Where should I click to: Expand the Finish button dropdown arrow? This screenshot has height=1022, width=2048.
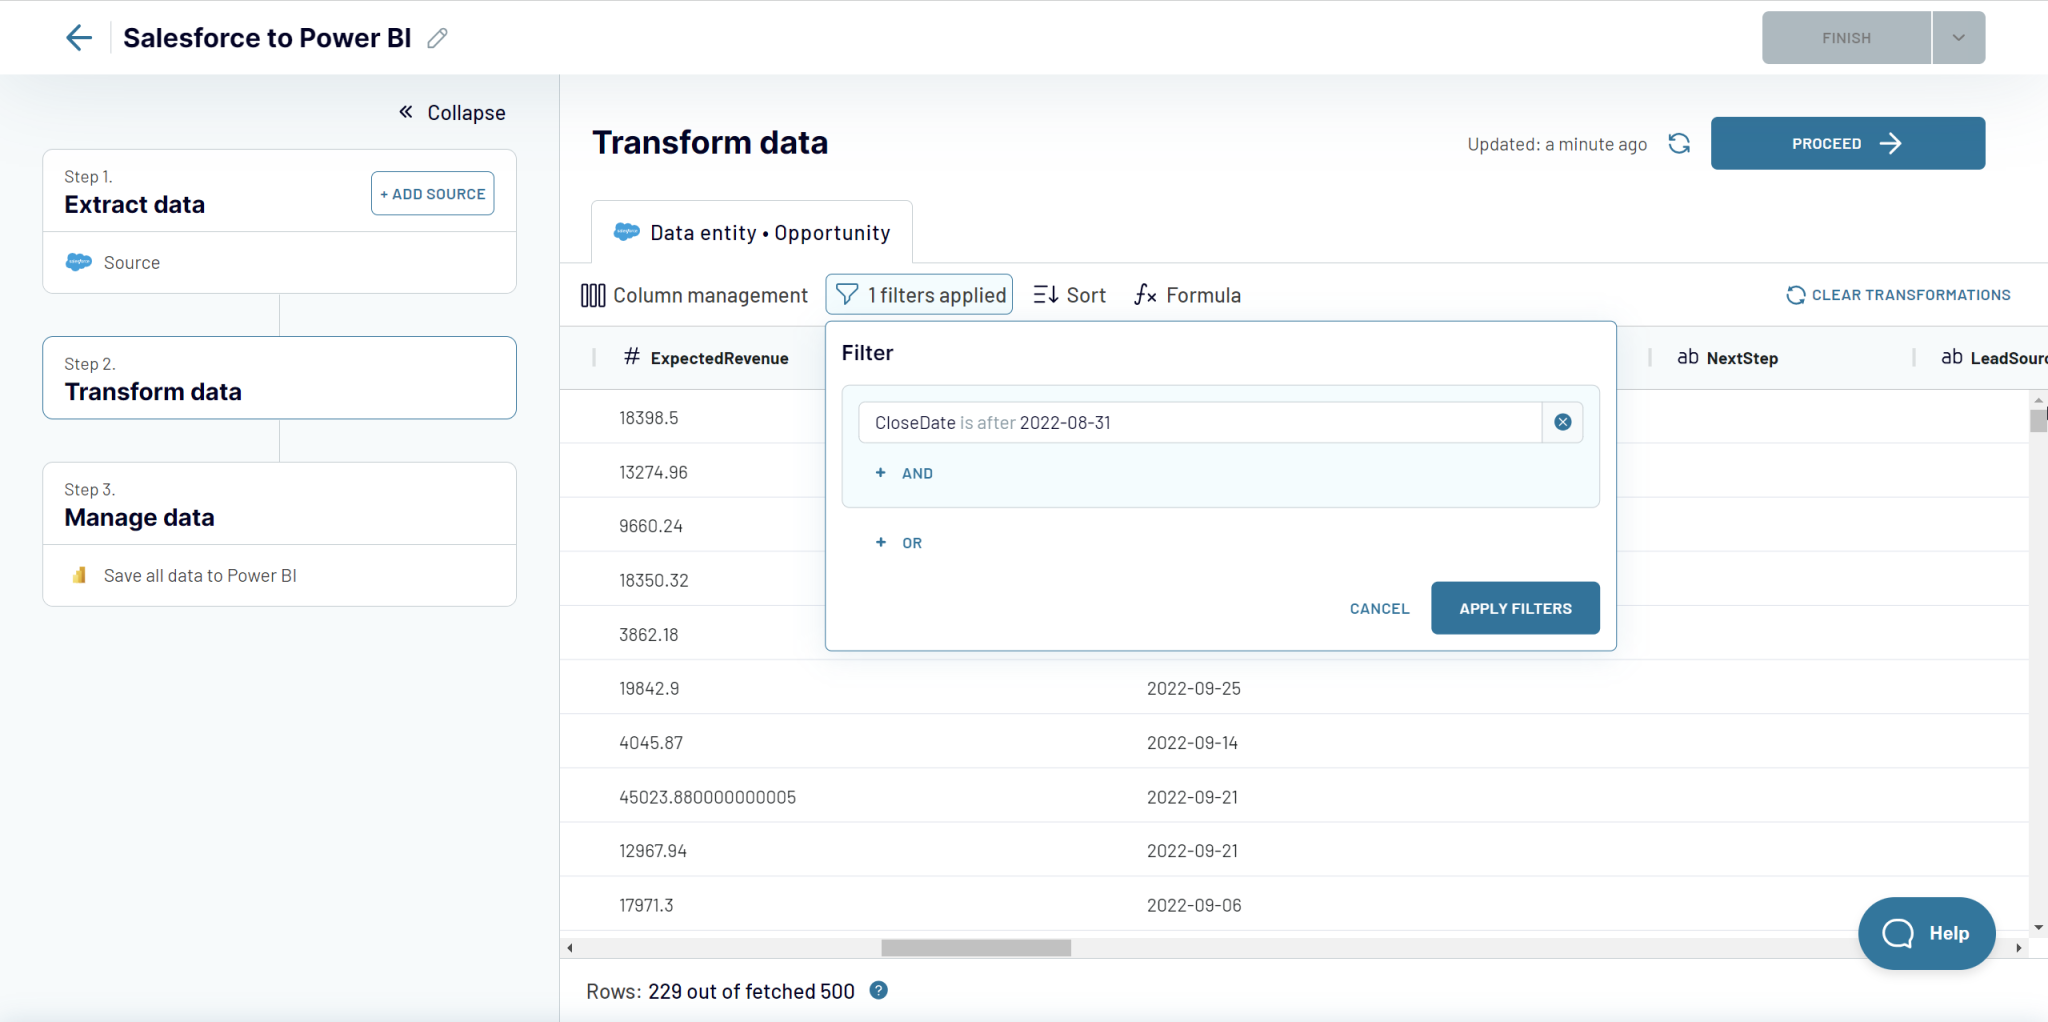click(x=1957, y=37)
